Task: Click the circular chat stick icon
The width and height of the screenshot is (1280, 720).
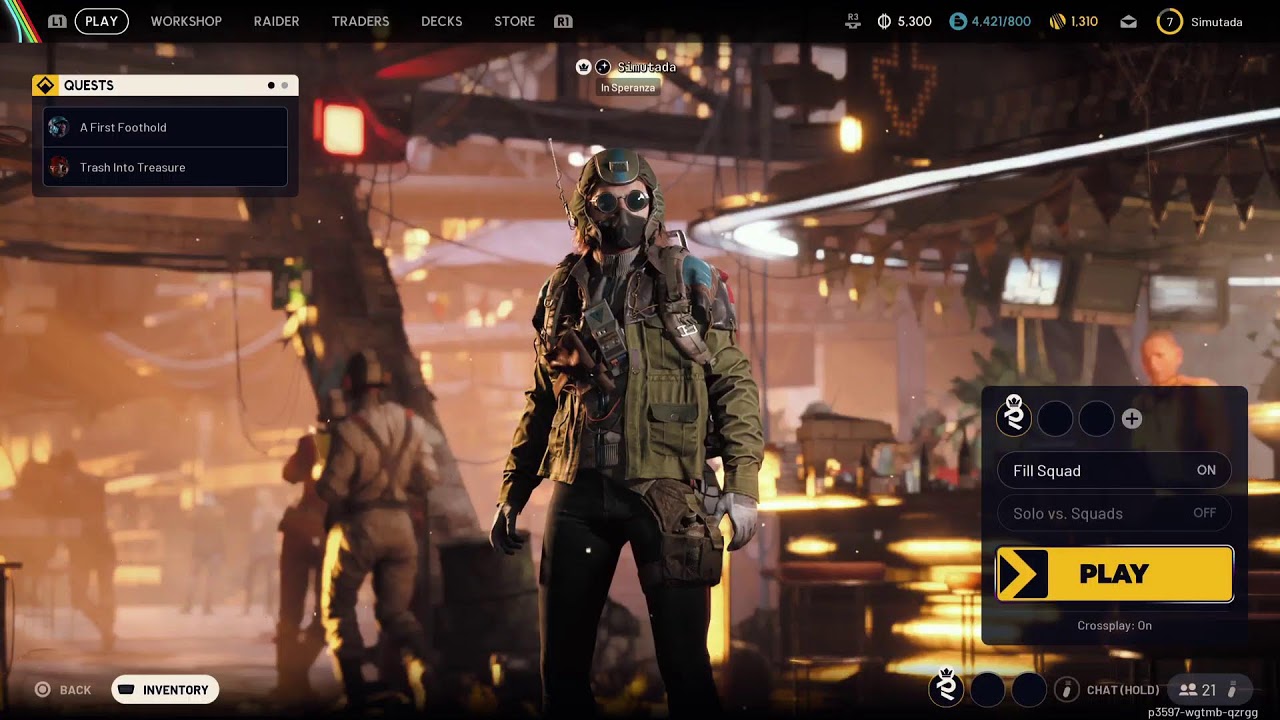Action: click(1067, 689)
